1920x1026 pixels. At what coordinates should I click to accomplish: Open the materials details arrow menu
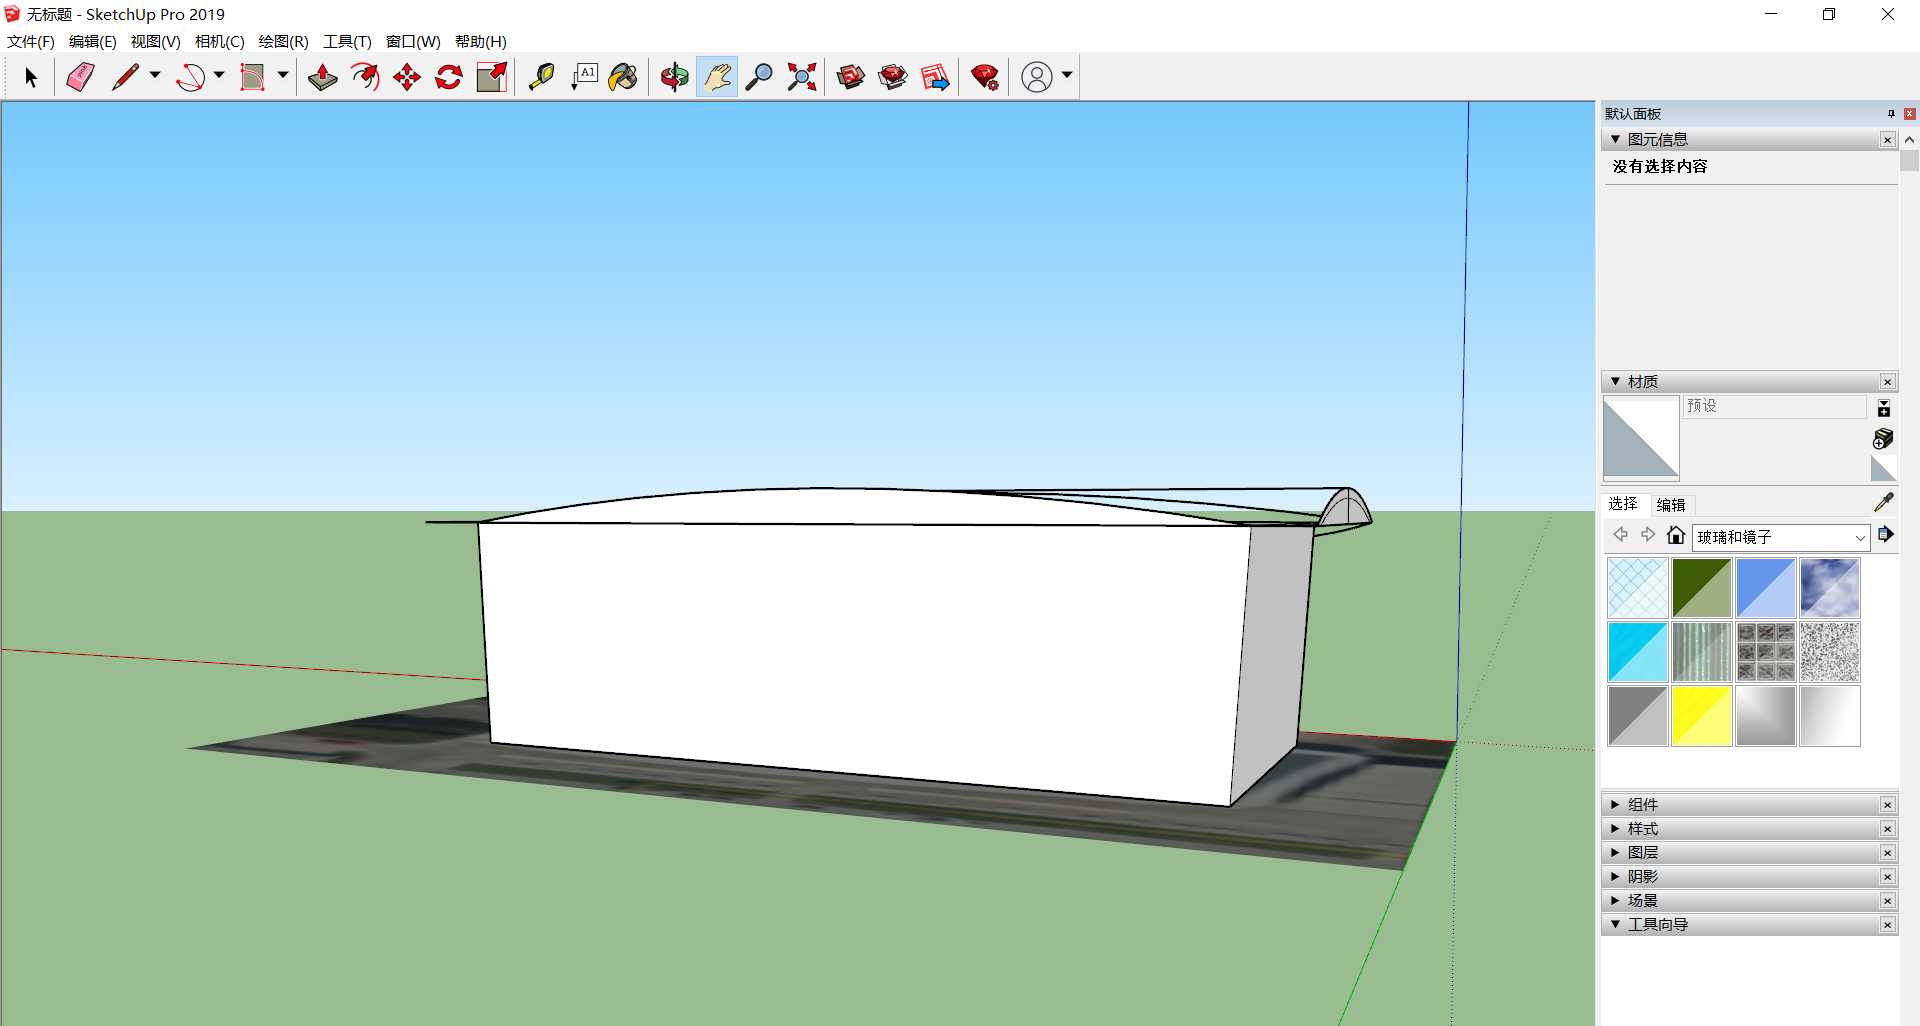pos(1885,535)
